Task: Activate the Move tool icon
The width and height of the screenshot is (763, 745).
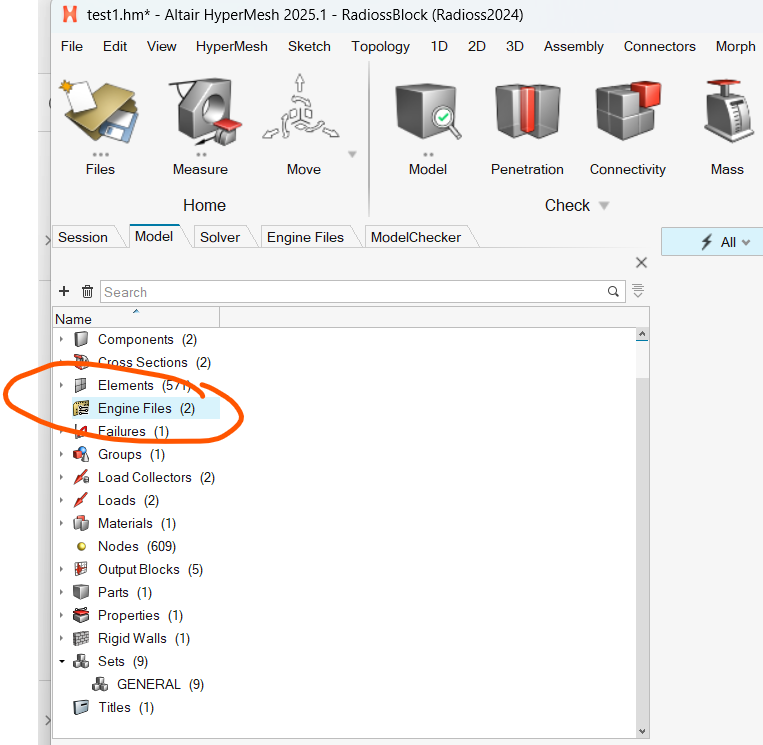Action: point(301,108)
